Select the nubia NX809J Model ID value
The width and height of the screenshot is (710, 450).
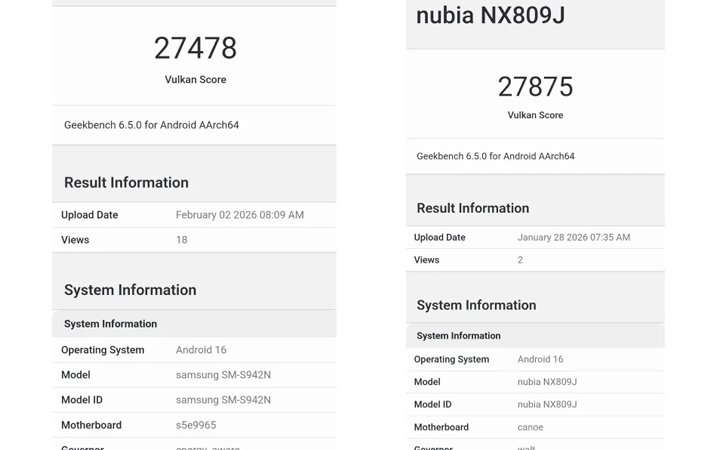pyautogui.click(x=547, y=404)
